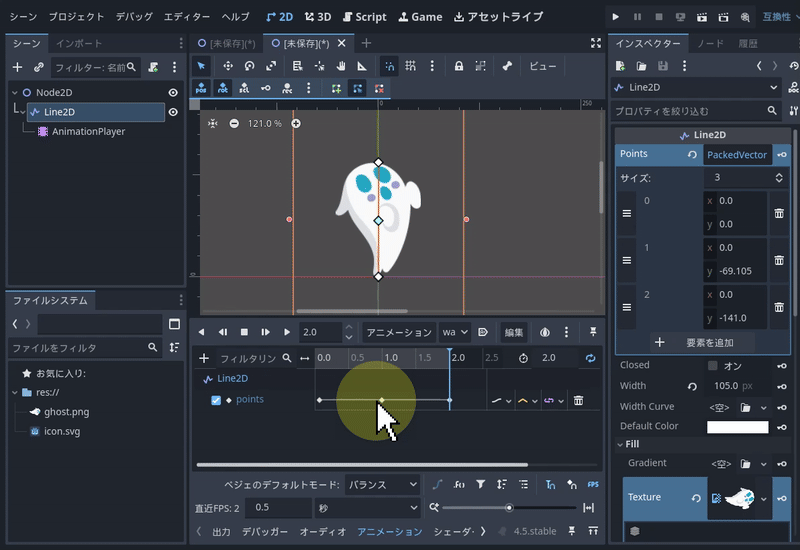Toggle animation loop icon in timeline

point(590,358)
